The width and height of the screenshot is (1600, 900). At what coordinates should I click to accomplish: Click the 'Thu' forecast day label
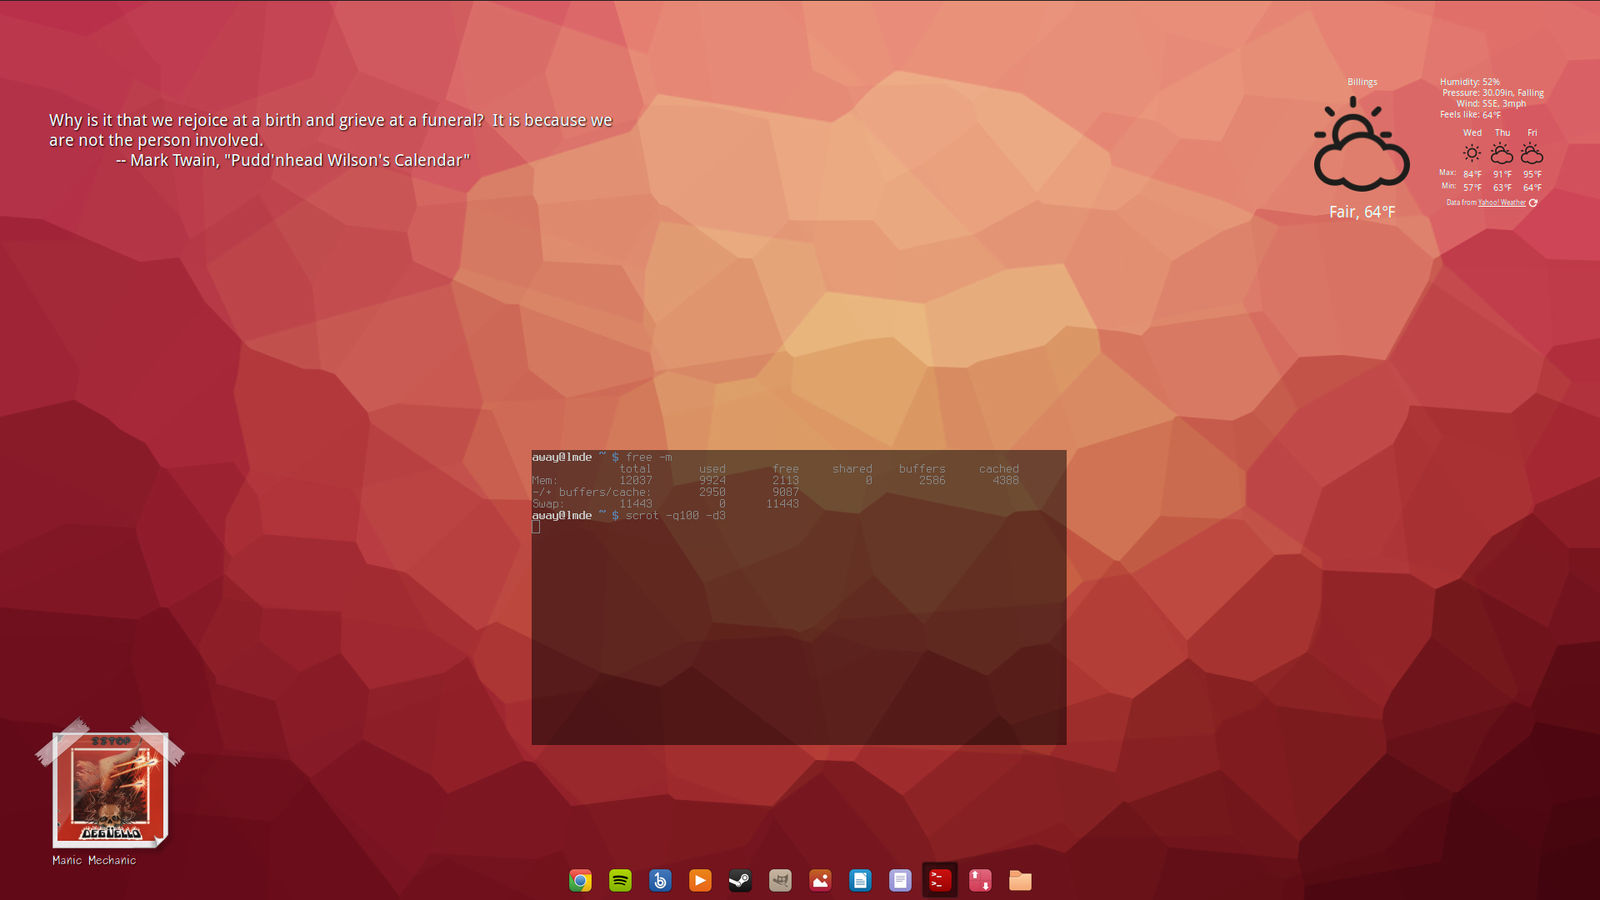pos(1502,133)
